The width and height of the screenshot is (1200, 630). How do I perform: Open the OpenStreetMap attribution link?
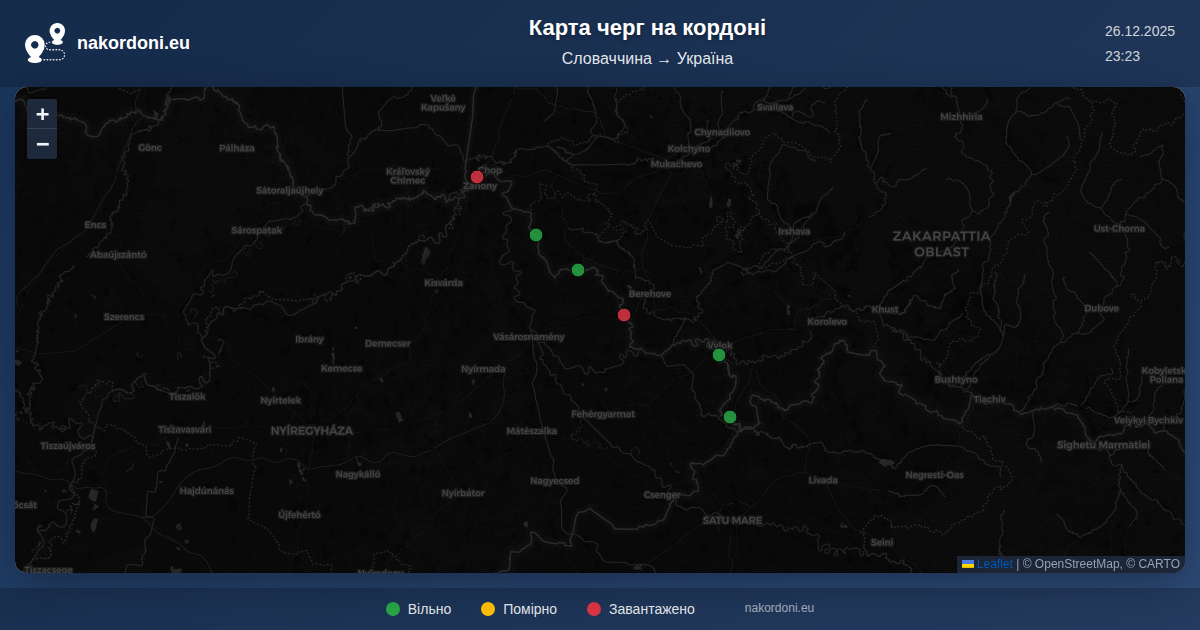point(1077,564)
